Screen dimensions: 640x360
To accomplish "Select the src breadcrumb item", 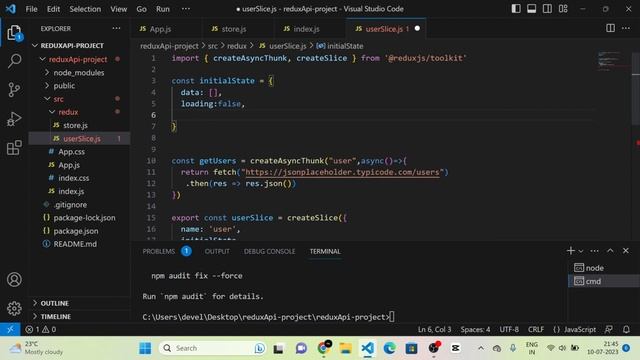I will point(213,46).
